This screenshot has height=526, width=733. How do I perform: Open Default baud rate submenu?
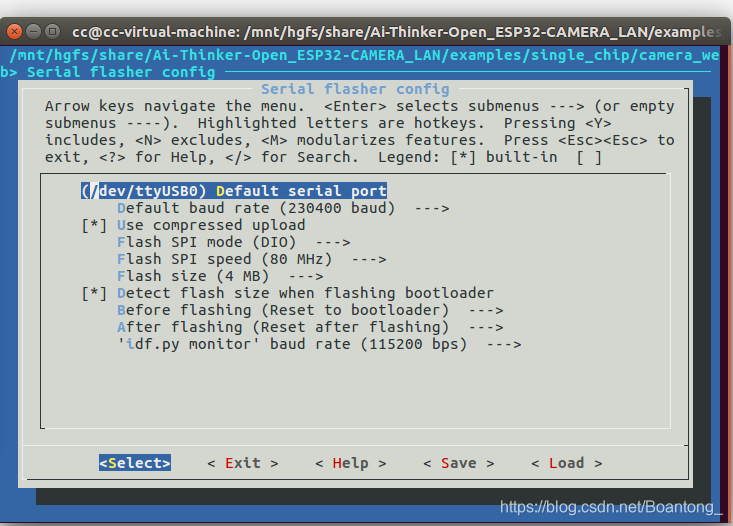pos(283,208)
